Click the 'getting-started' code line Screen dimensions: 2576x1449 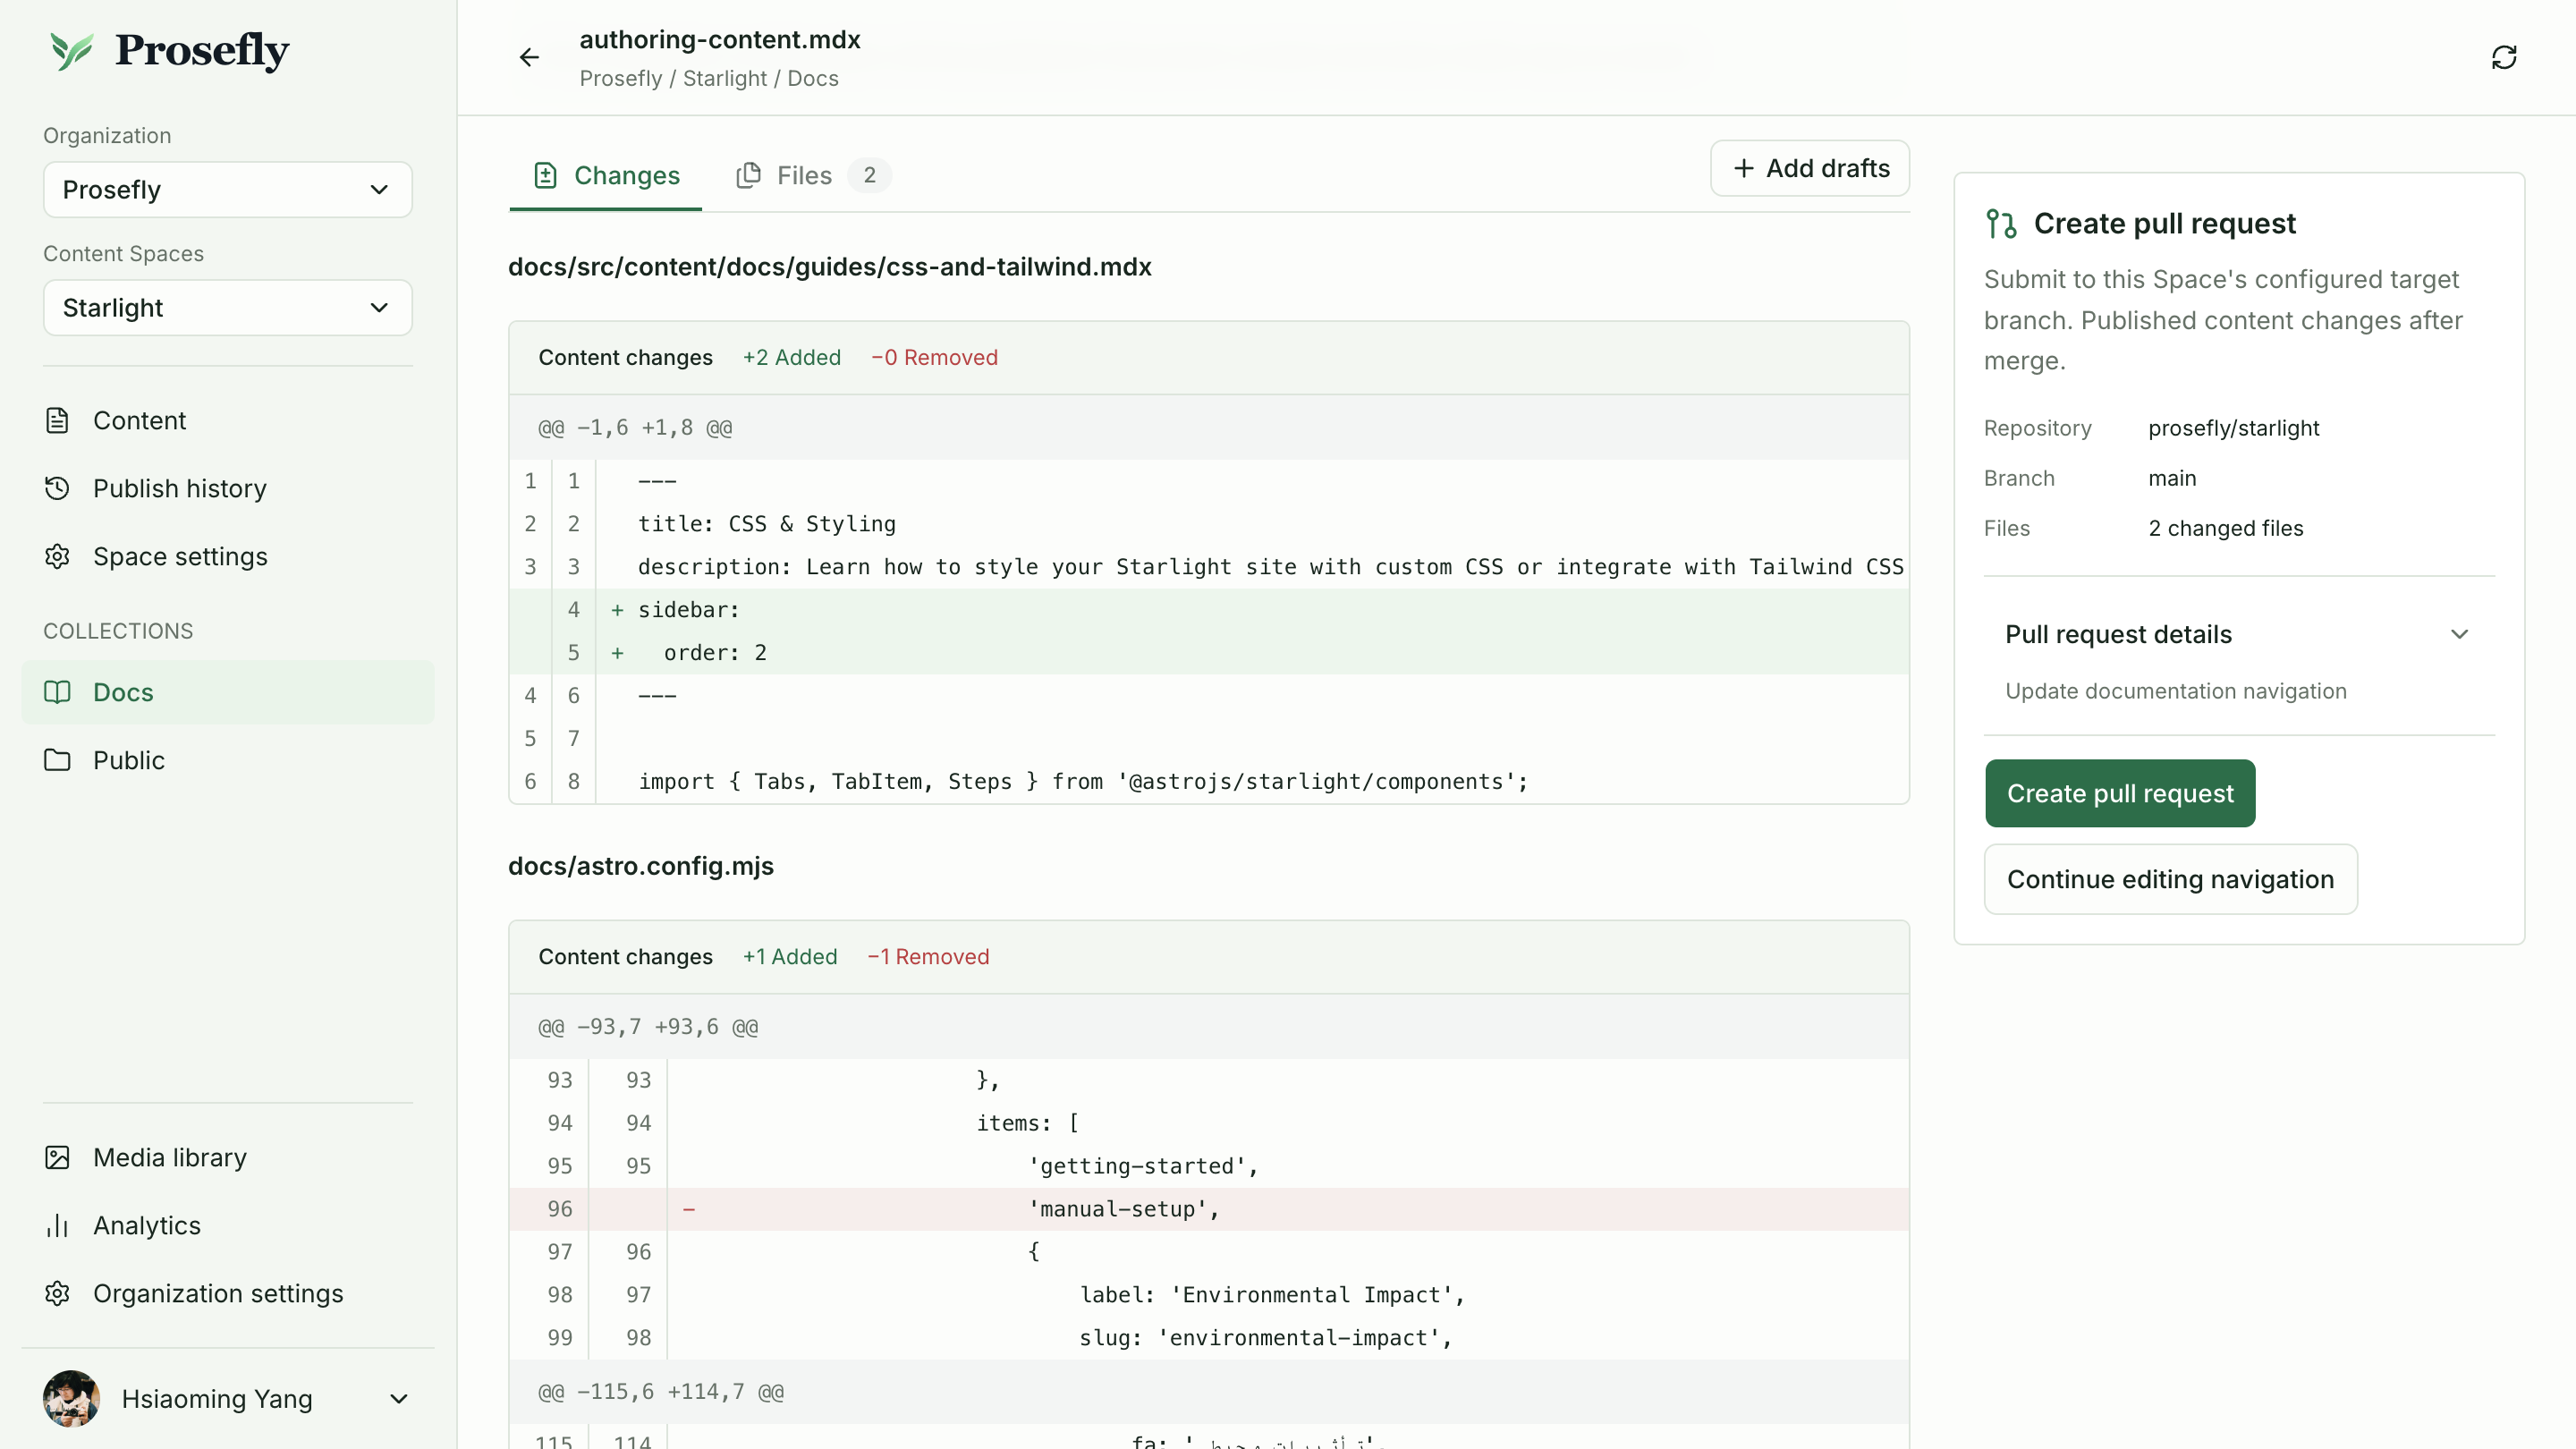[1209, 1166]
